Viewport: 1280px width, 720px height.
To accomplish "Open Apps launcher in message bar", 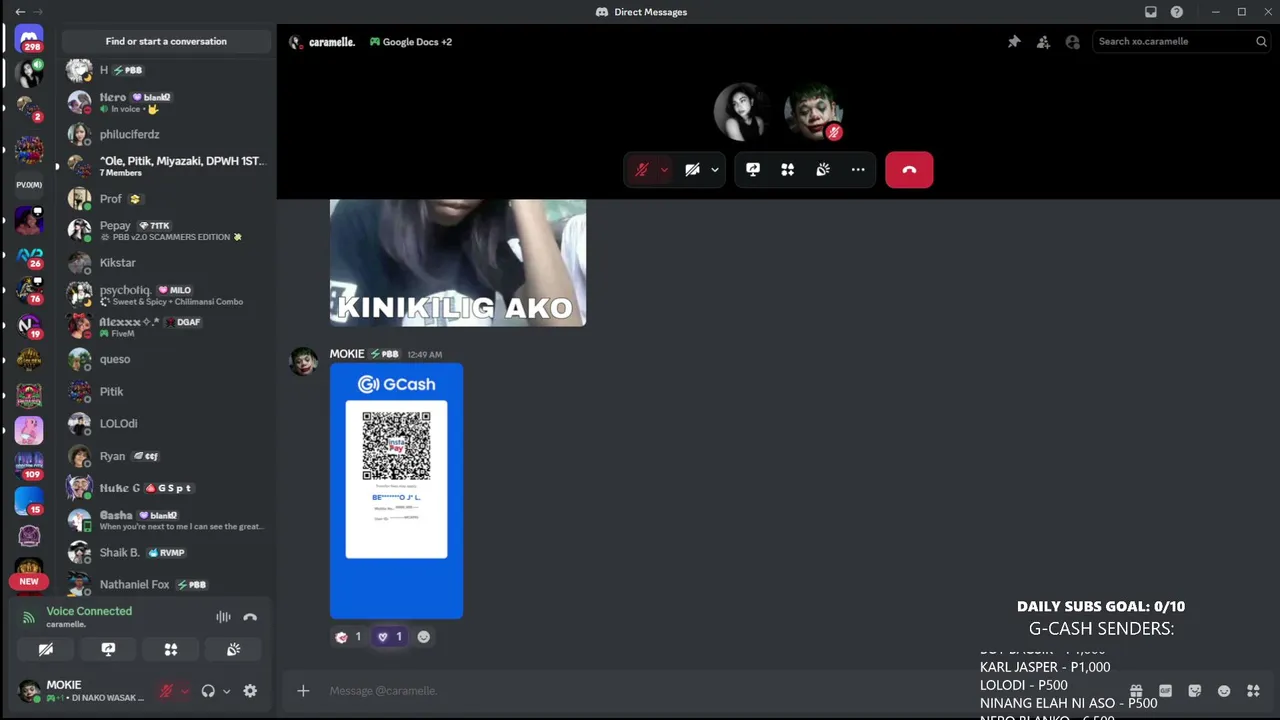I will click(x=1253, y=691).
